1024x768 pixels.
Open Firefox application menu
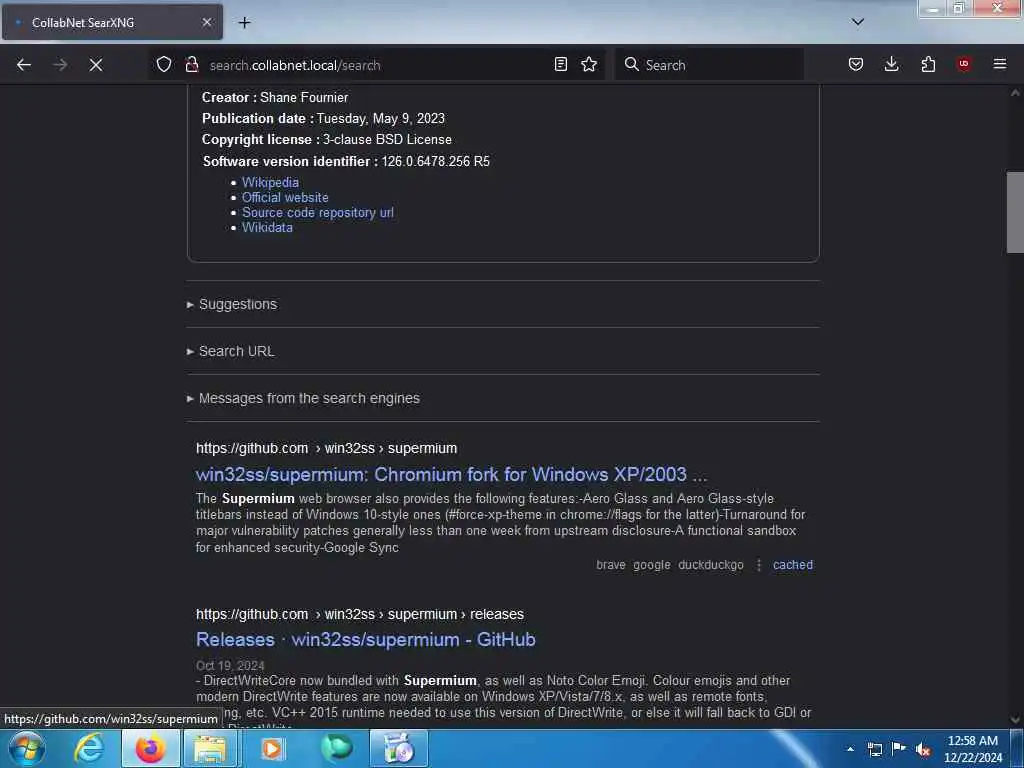coord(999,64)
